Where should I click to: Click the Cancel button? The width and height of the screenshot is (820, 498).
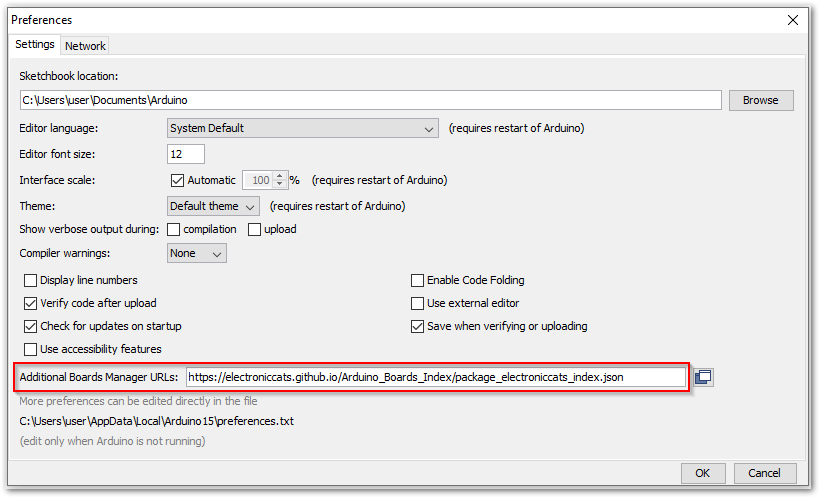point(765,473)
